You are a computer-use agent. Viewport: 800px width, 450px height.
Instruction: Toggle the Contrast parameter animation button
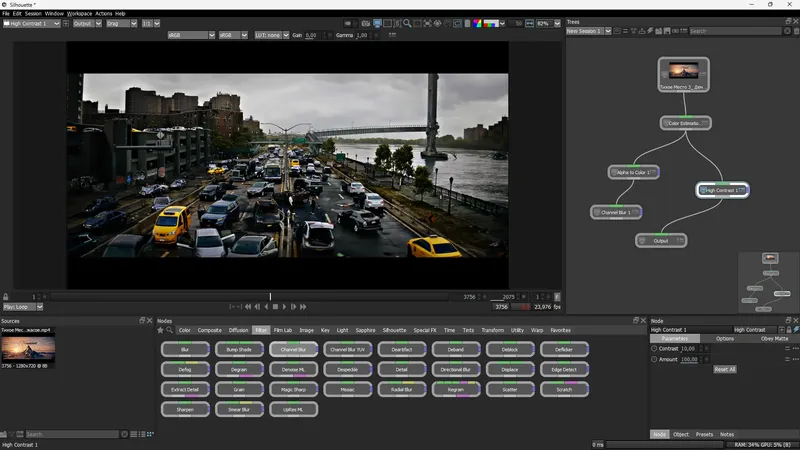click(x=655, y=349)
